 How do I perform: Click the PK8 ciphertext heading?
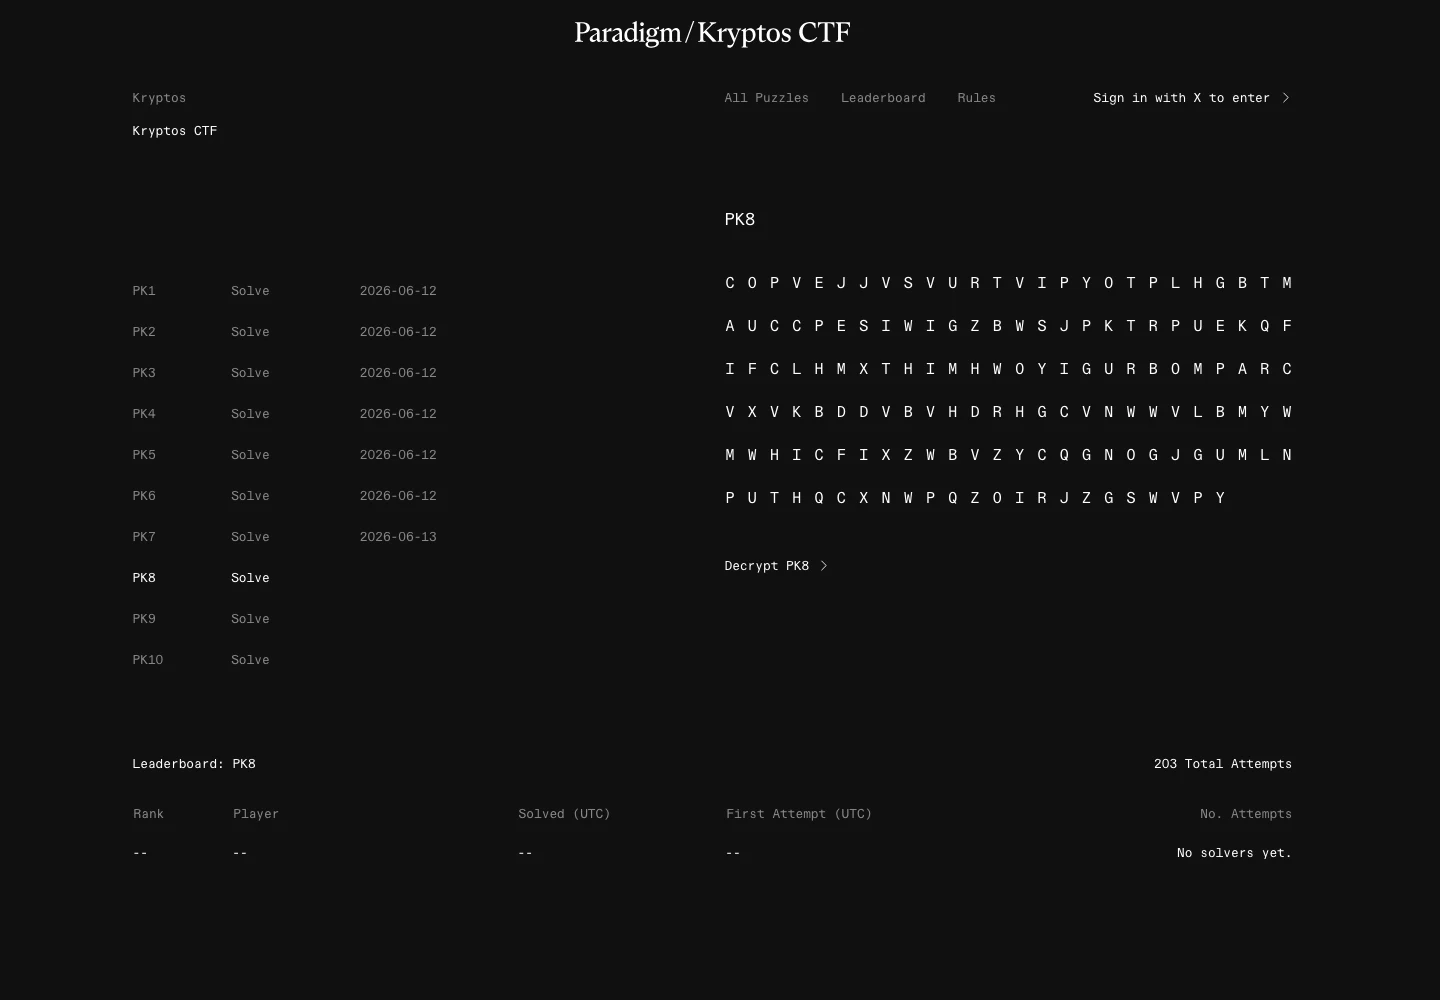pos(740,219)
